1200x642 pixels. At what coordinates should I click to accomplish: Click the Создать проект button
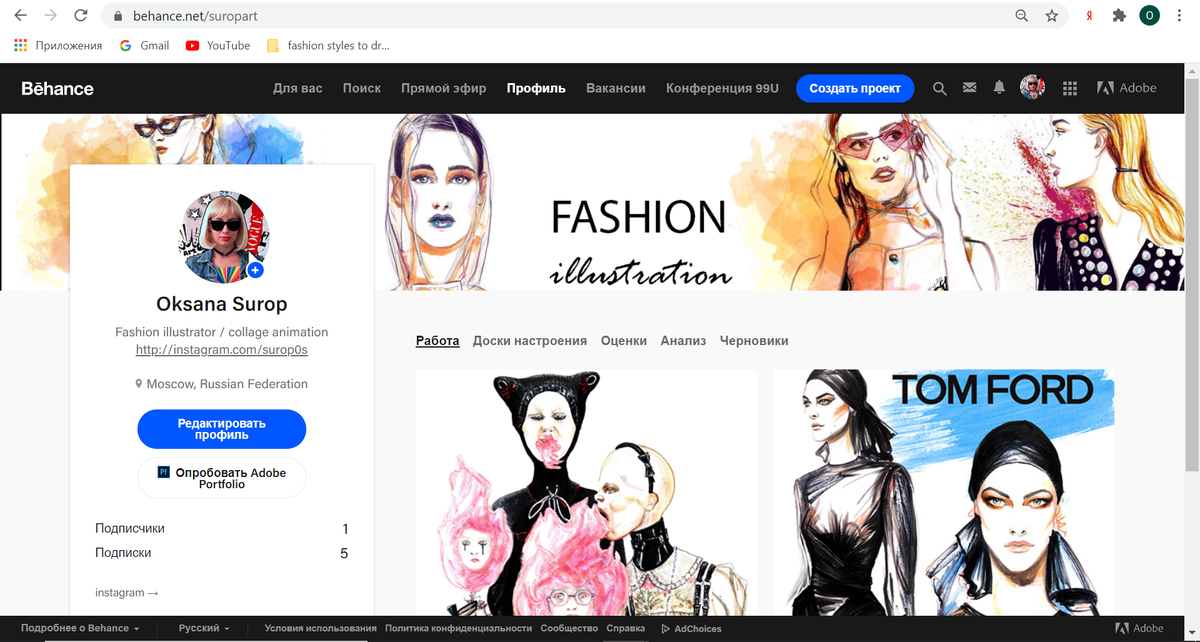coord(855,88)
